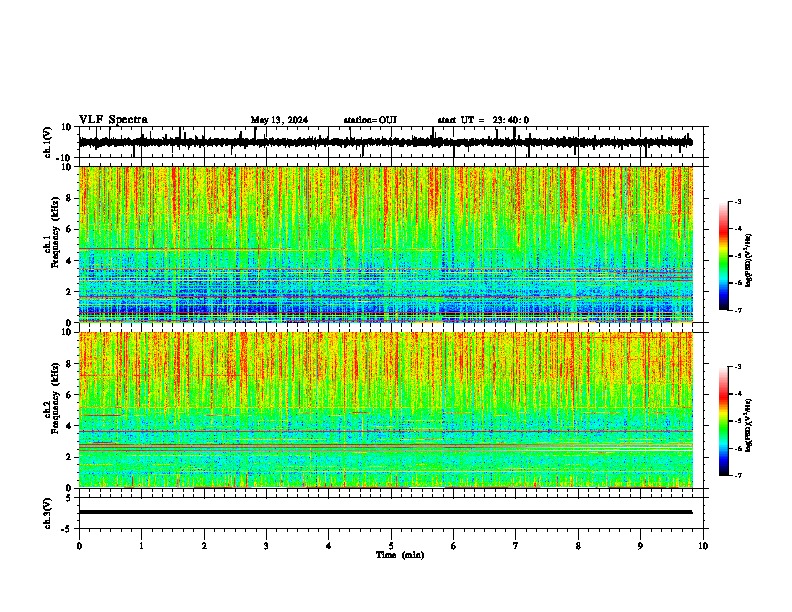Click the "station=OUI" header label
The height and width of the screenshot is (612, 792).
pyautogui.click(x=370, y=120)
